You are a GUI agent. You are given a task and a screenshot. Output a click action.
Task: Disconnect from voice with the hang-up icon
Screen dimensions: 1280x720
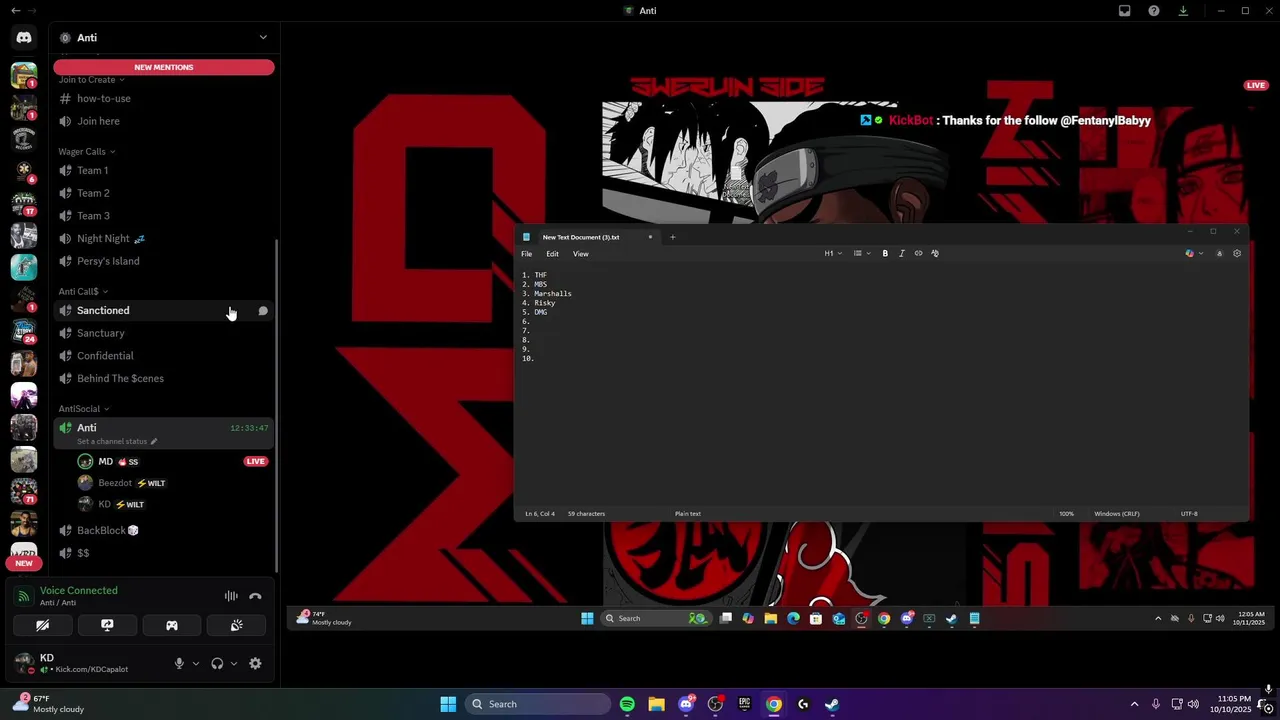pyautogui.click(x=255, y=596)
